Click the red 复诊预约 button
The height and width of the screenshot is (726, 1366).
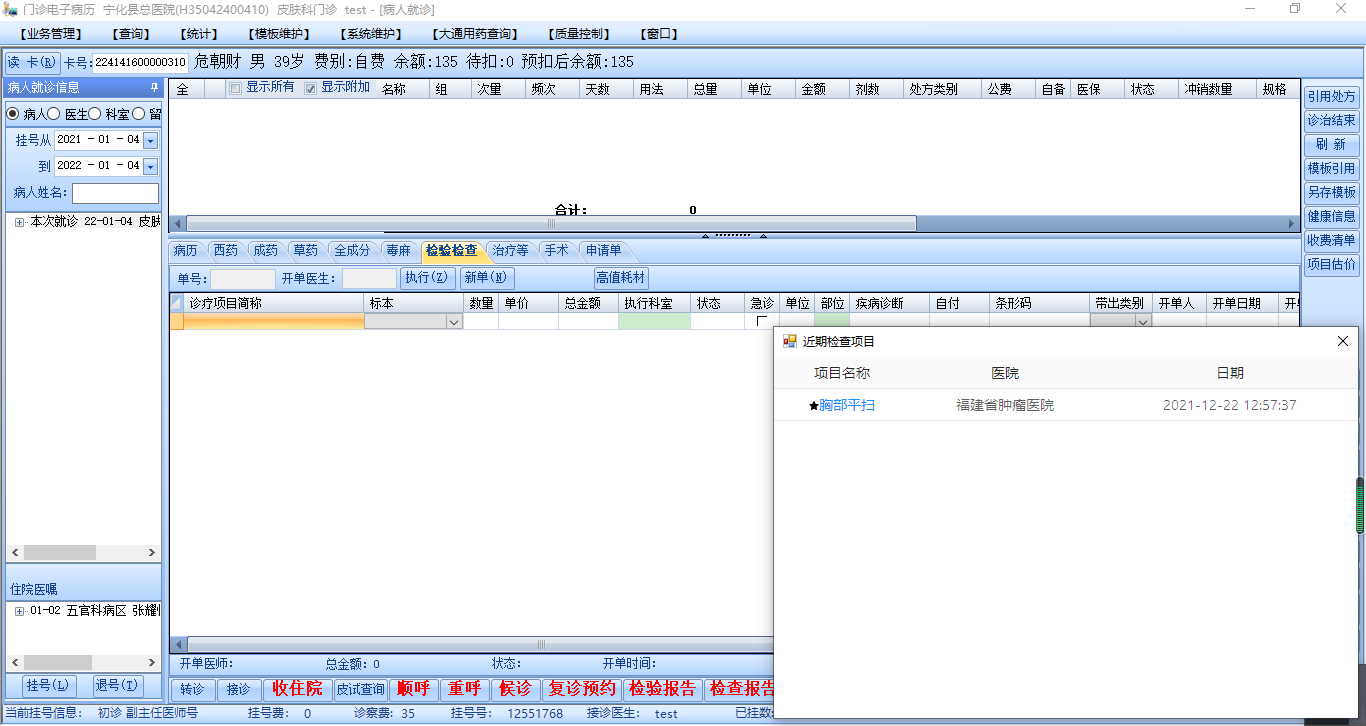[582, 689]
